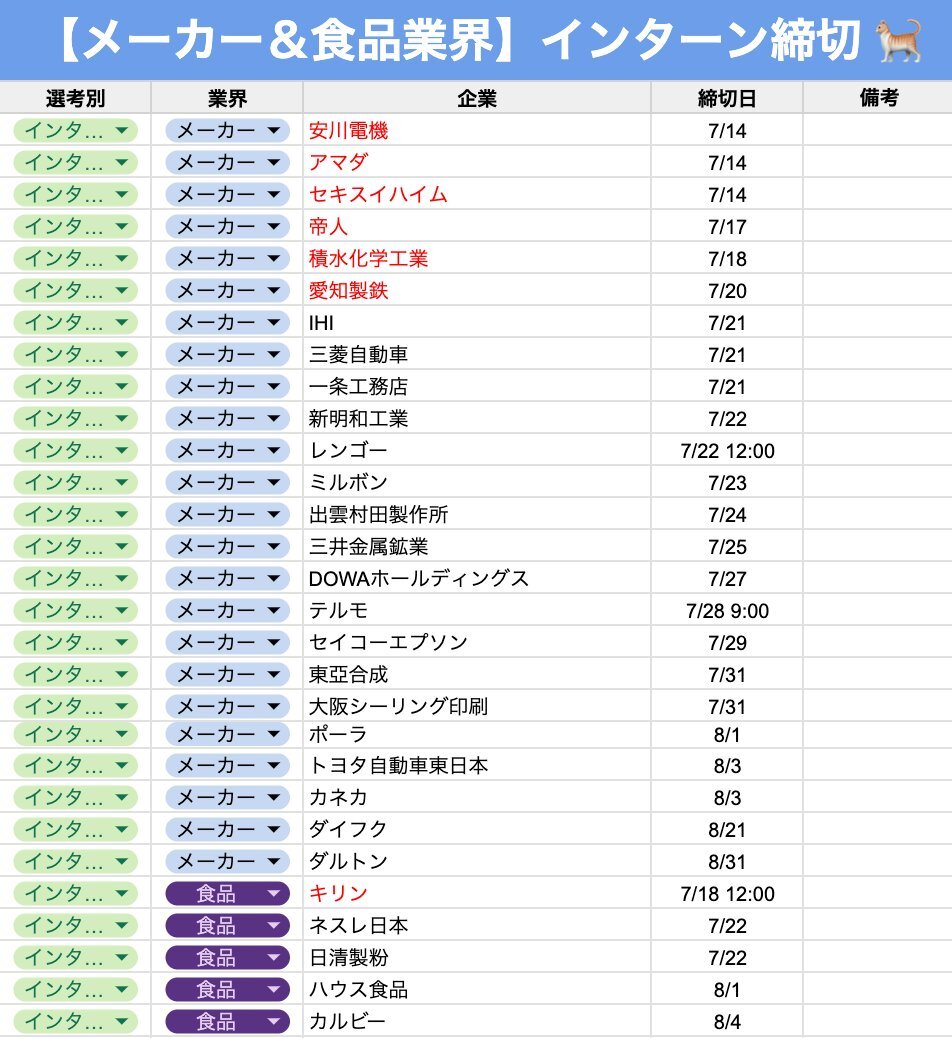Screen dimensions: 952x1038
Task: Click the 8/21 deadline for ダイフク
Action: pos(727,829)
